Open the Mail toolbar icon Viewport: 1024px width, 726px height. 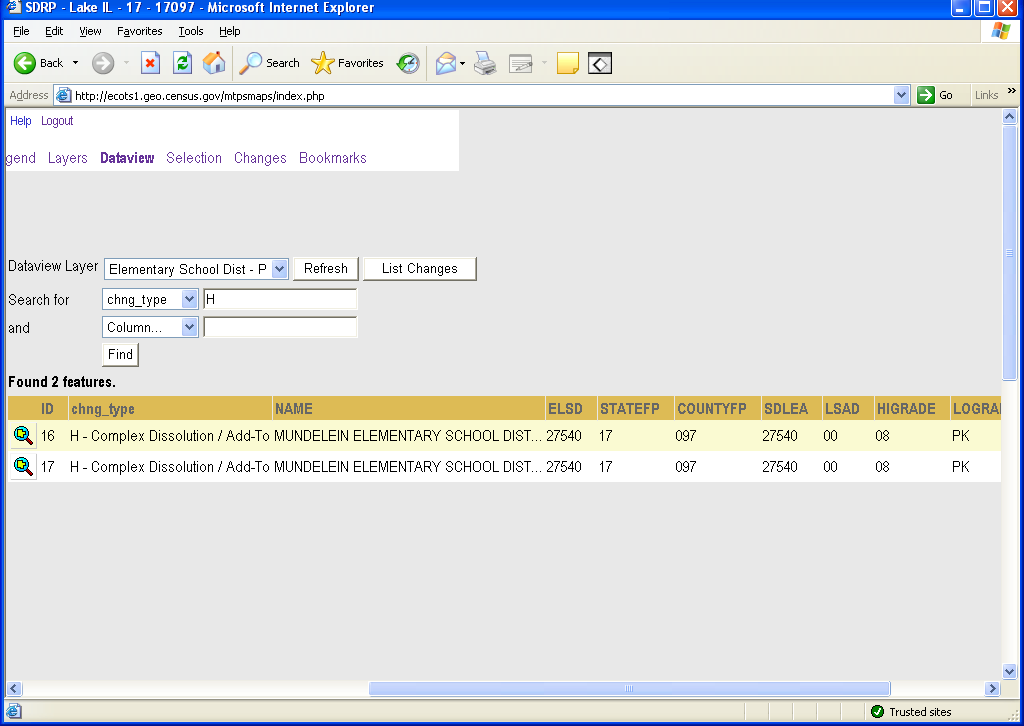(446, 63)
